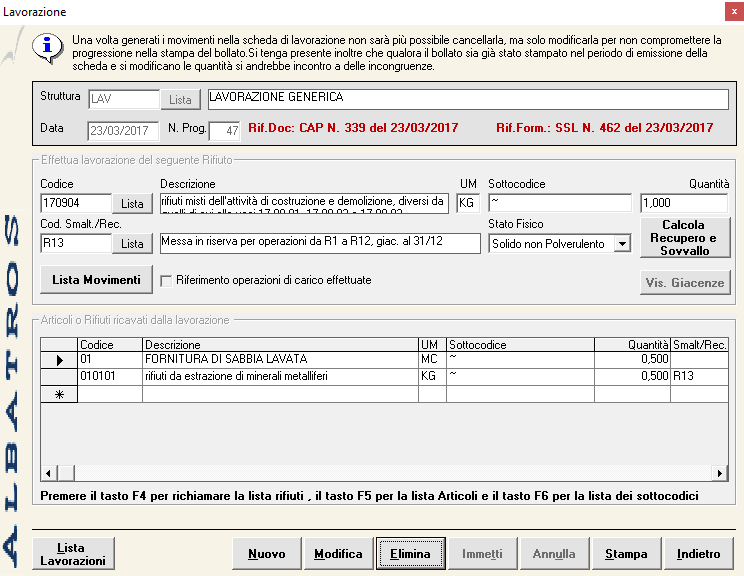
Task: Click the Stampa button
Action: (626, 554)
